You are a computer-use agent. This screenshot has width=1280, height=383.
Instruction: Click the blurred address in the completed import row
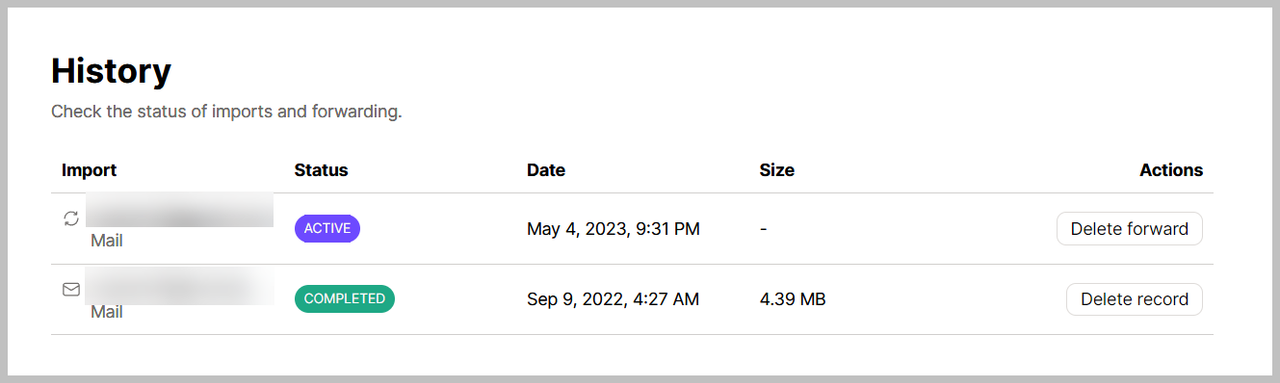(180, 285)
